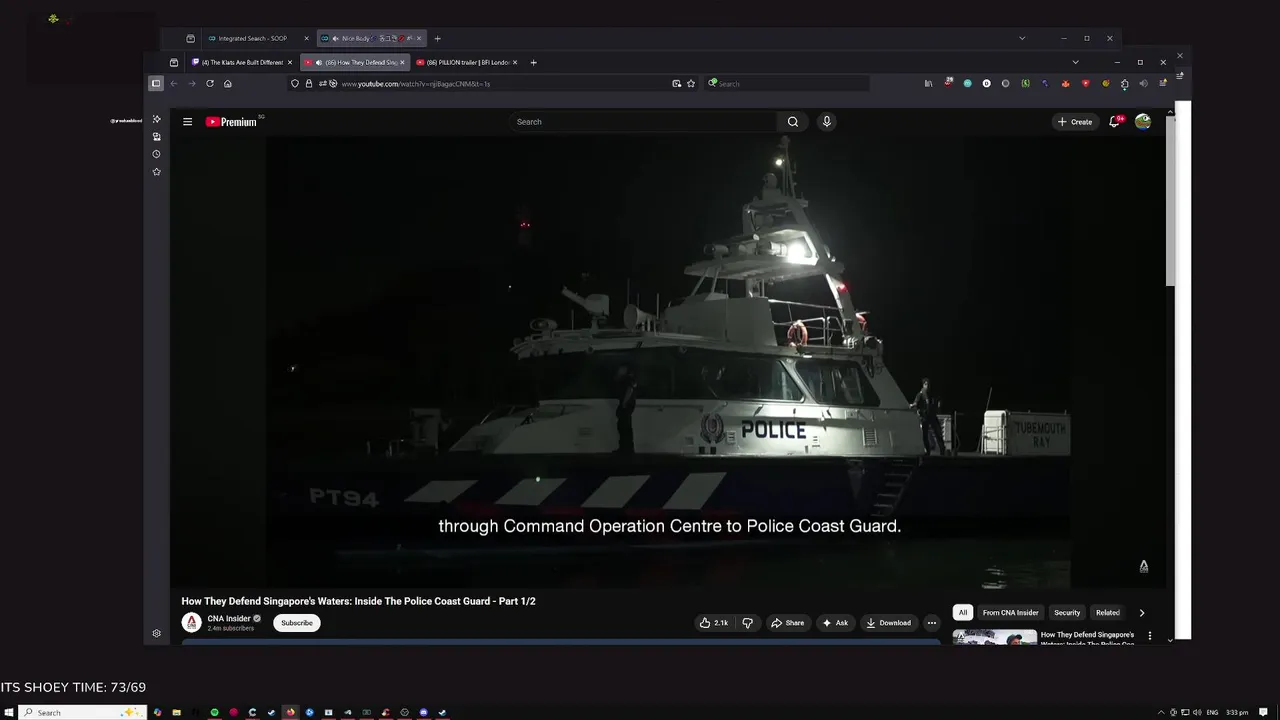Subscribe to CNA Insider
This screenshot has width=1280, height=720.
click(296, 623)
